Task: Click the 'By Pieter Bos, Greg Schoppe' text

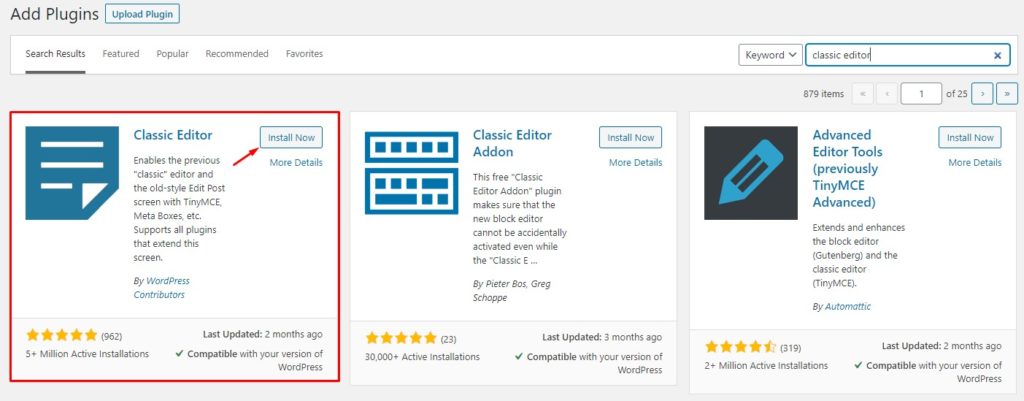Action: click(x=513, y=291)
